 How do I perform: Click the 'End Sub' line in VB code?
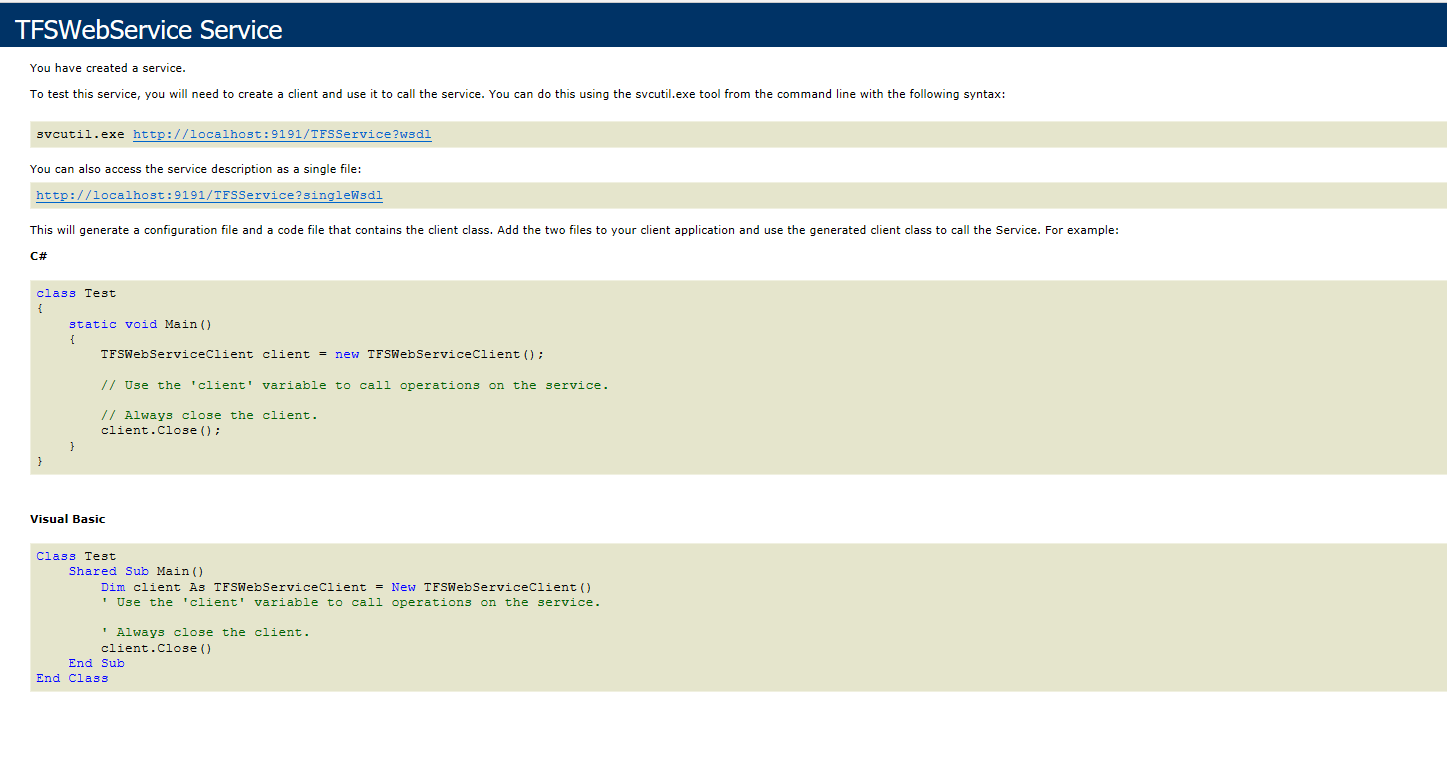coord(96,663)
